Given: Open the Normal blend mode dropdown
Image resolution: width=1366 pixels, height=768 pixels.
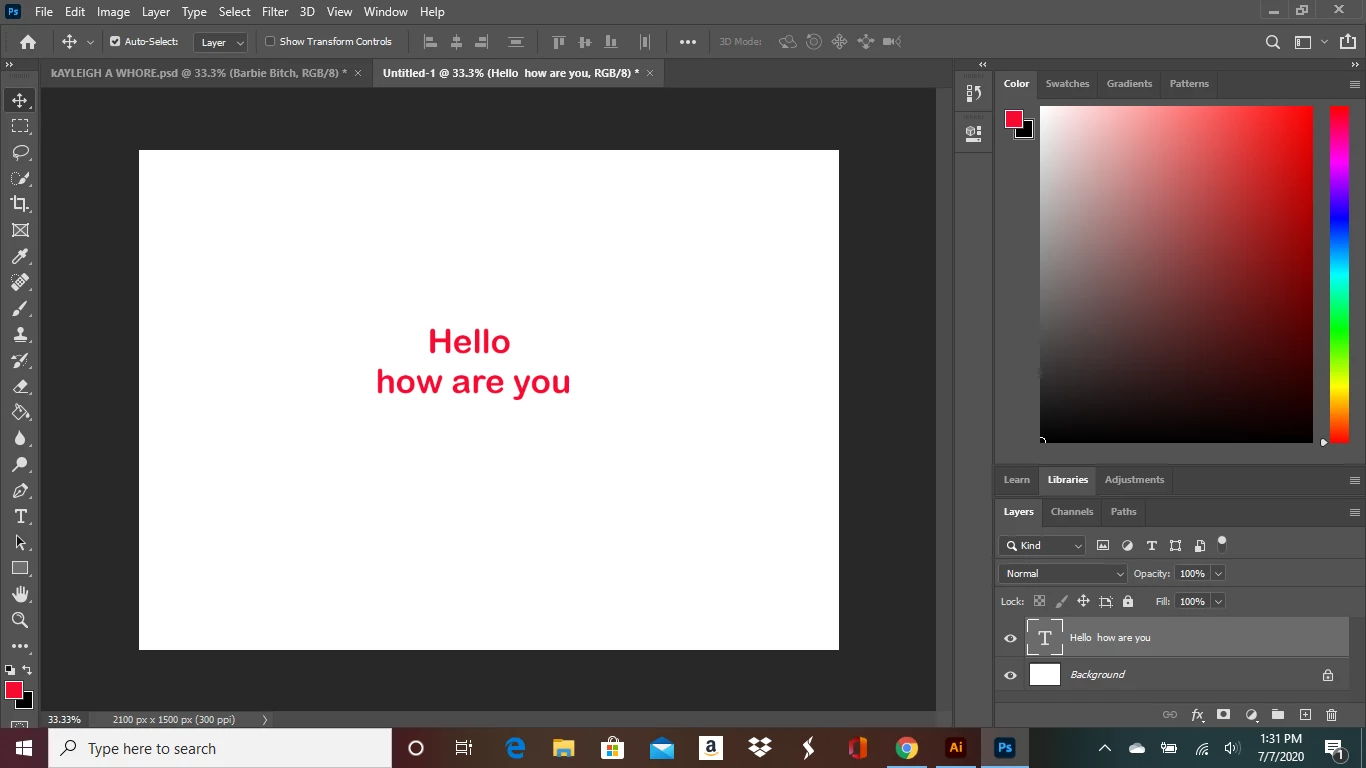Looking at the screenshot, I should click(1063, 573).
